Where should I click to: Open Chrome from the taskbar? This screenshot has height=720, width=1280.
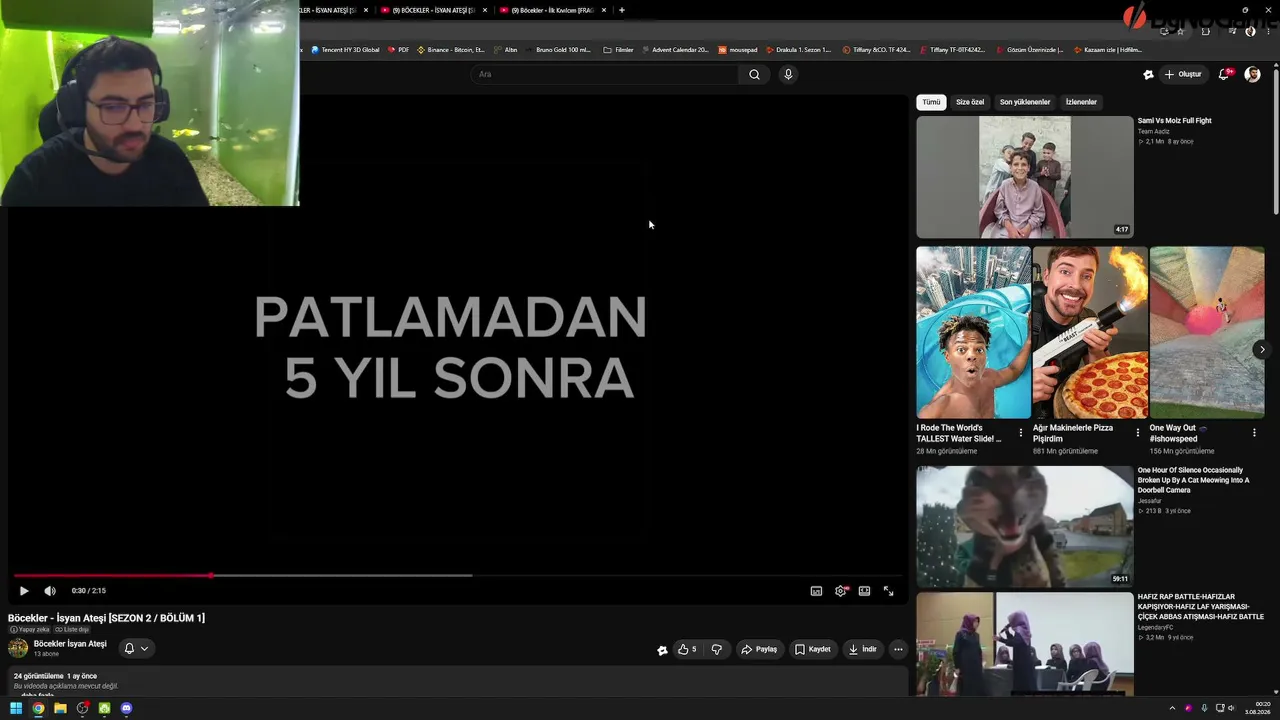38,708
